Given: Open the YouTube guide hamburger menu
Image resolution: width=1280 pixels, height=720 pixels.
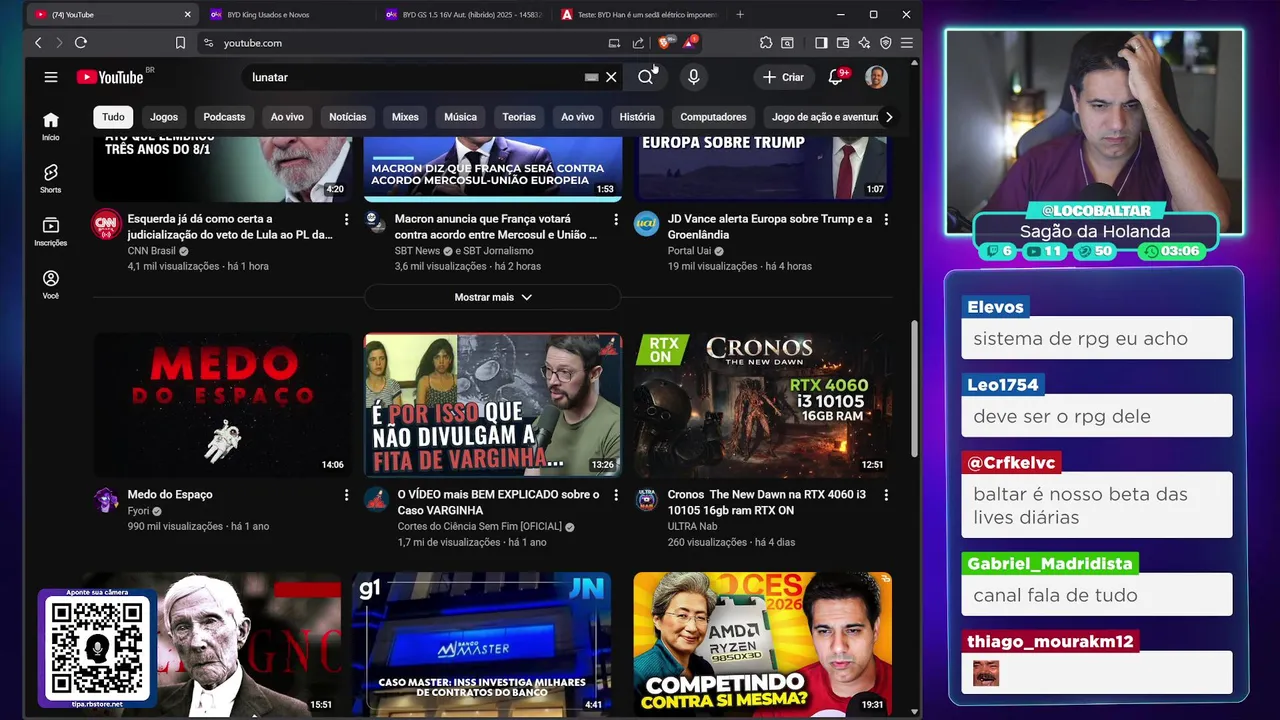Looking at the screenshot, I should 51,77.
